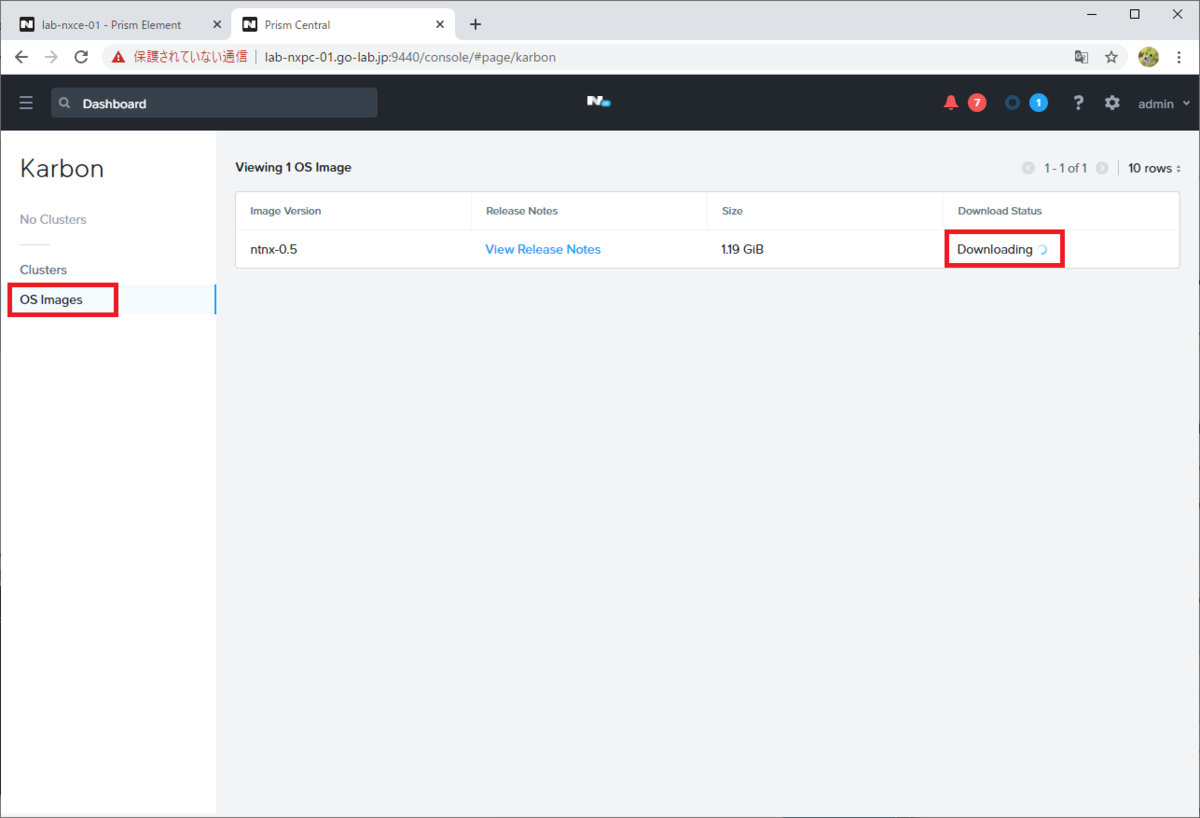Open the Chrome three-dot menu
Image resolution: width=1200 pixels, height=818 pixels.
[1179, 57]
